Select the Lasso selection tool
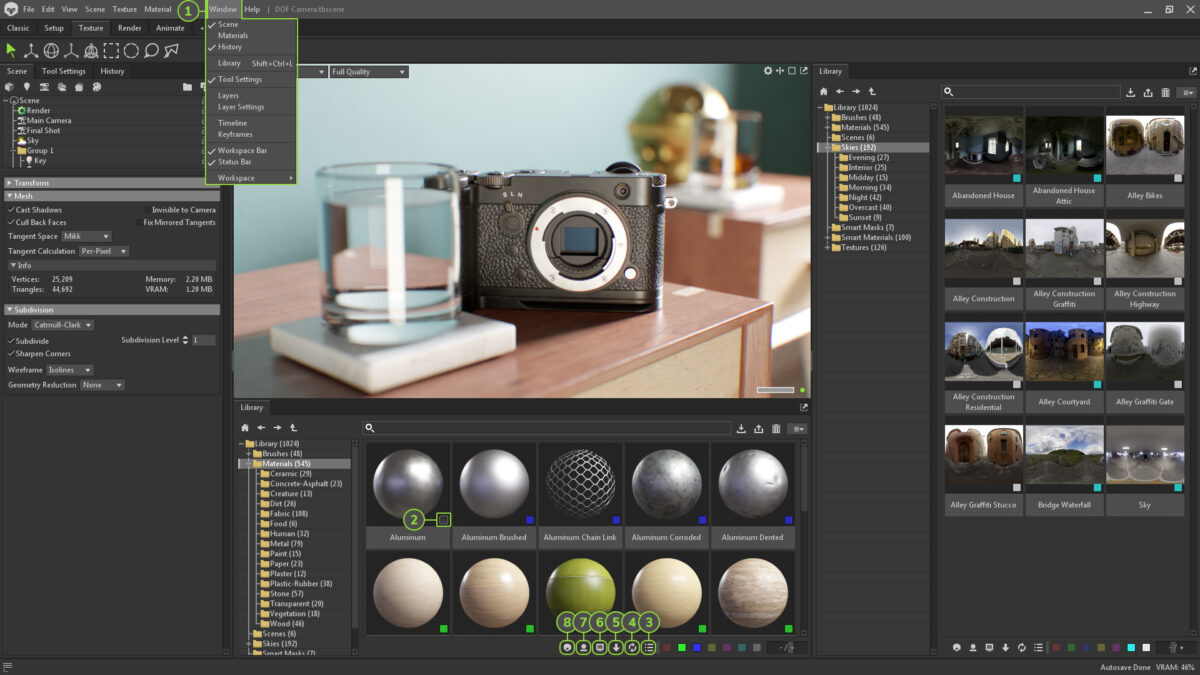This screenshot has width=1200, height=675. click(x=150, y=51)
